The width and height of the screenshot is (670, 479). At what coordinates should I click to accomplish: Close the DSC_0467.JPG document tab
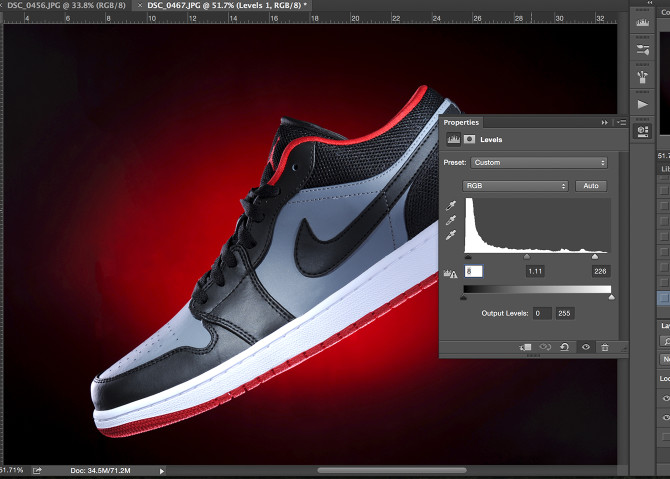point(140,6)
